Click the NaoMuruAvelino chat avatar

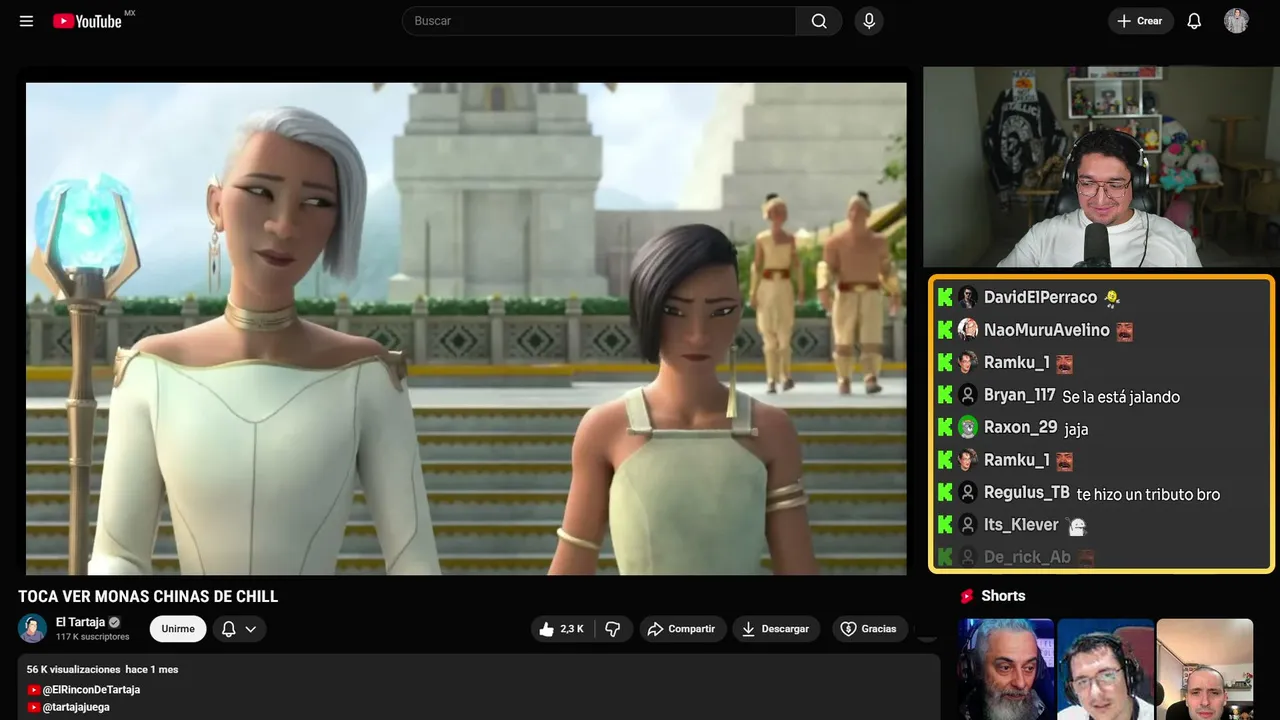coord(968,330)
